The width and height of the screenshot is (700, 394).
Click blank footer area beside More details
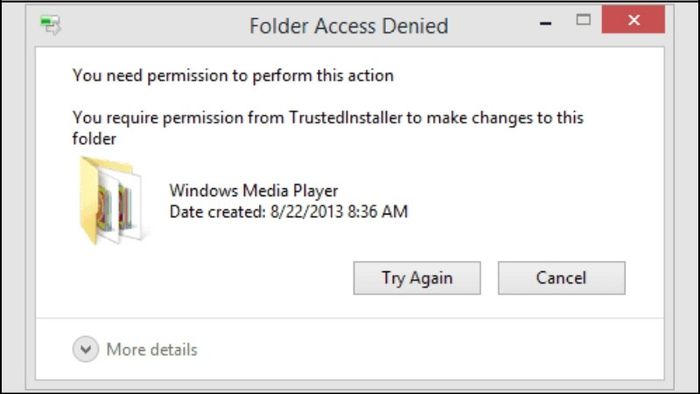point(429,349)
